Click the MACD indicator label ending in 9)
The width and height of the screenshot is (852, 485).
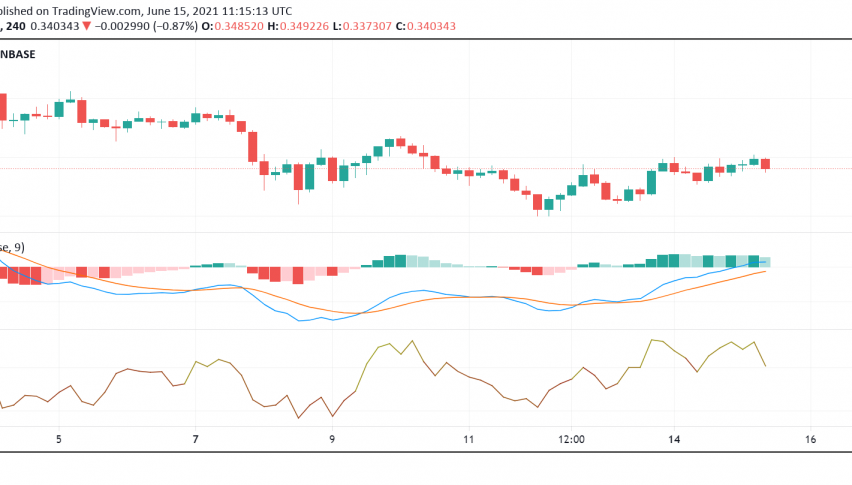12,248
